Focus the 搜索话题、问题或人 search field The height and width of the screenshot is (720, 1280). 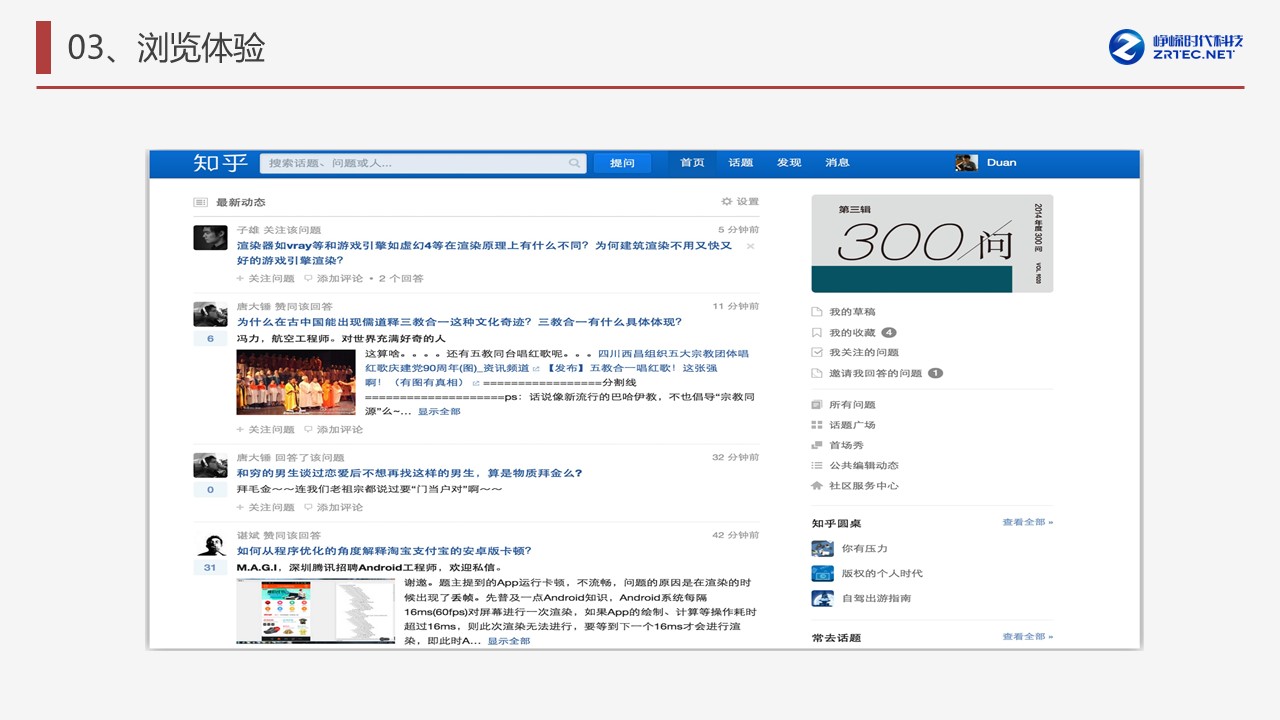(415, 163)
